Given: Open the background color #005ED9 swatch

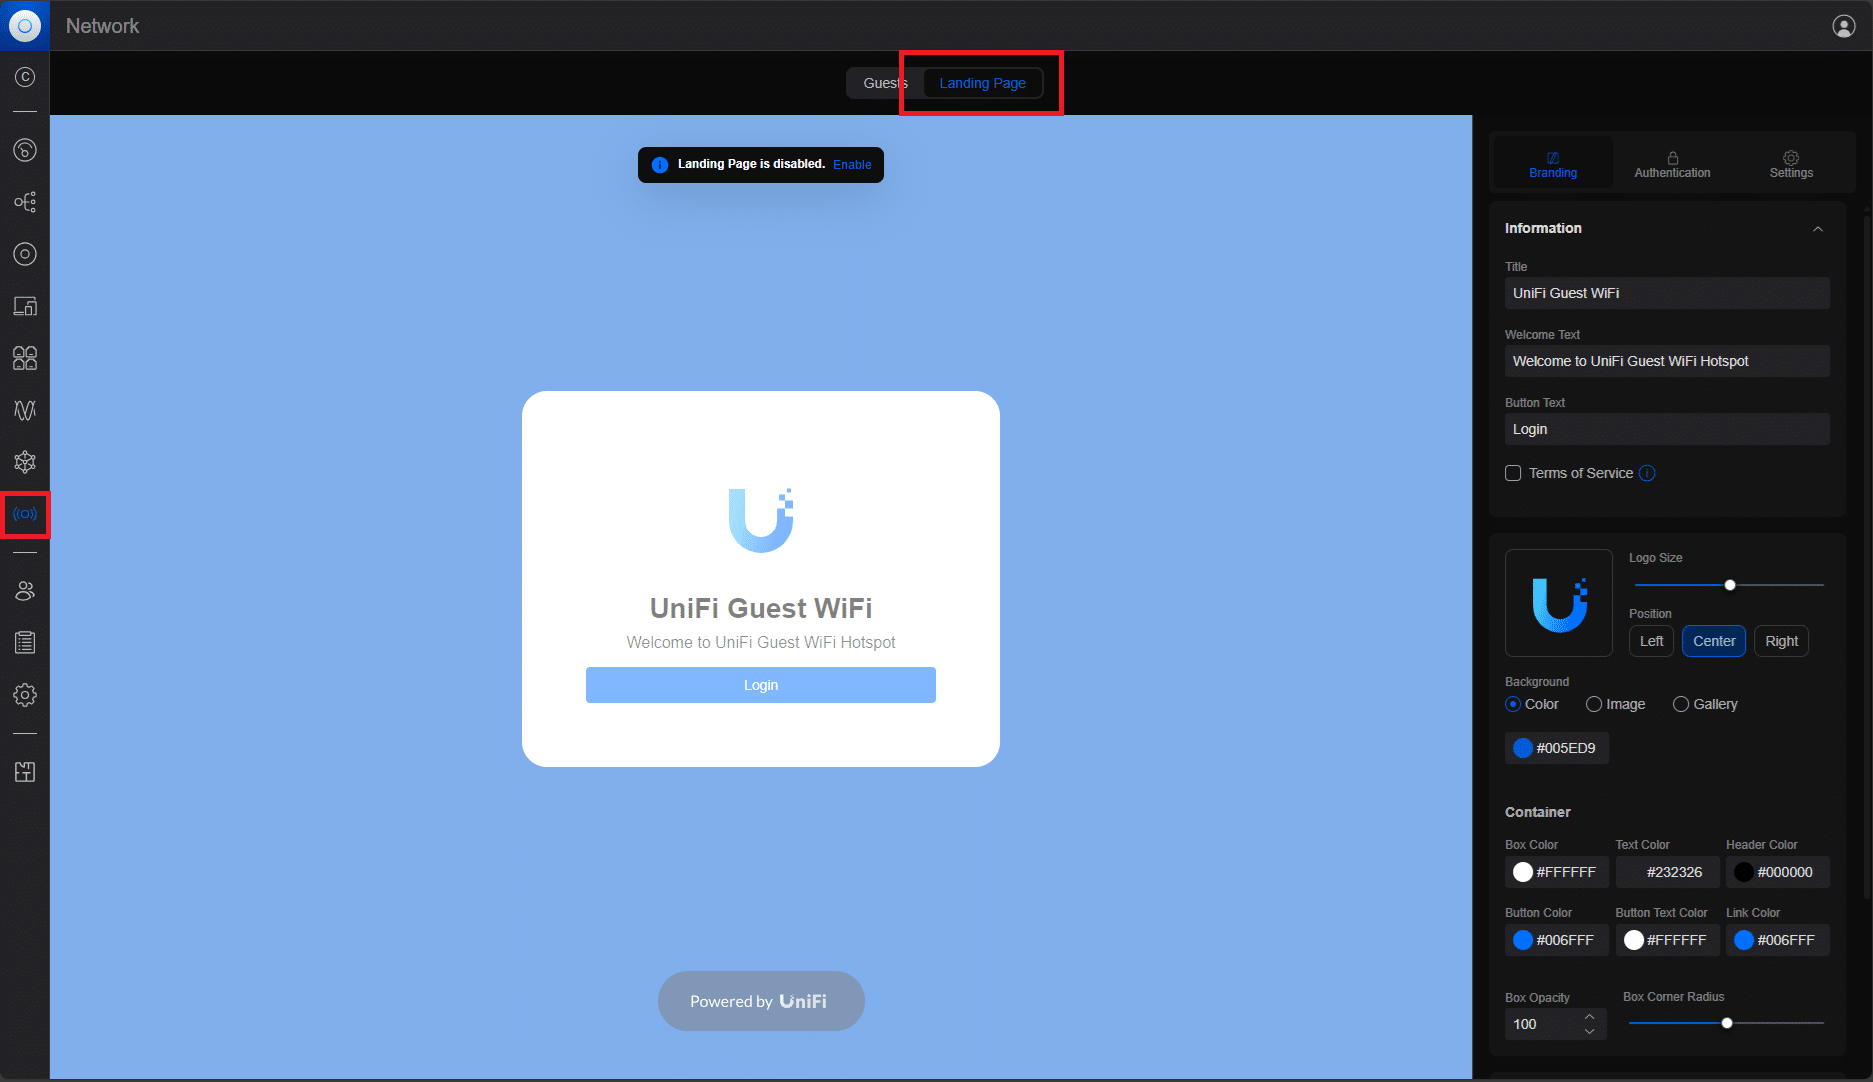Looking at the screenshot, I should (1557, 748).
